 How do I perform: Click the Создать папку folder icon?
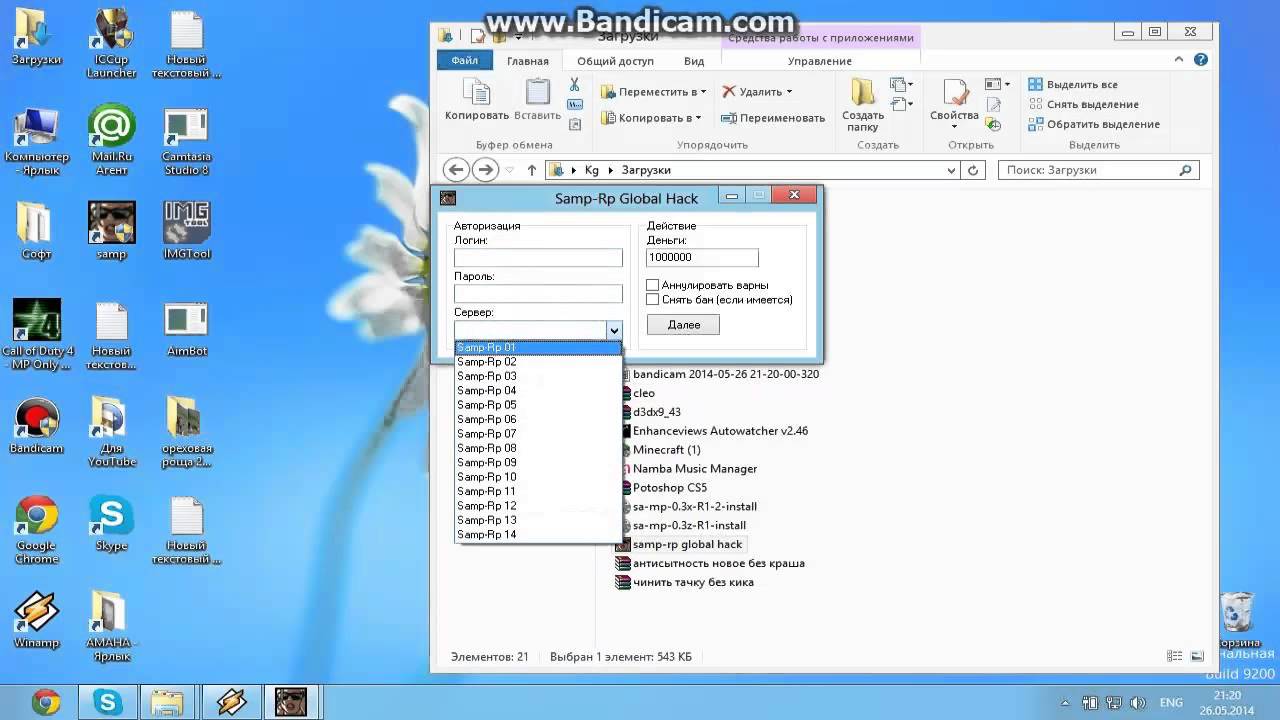pyautogui.click(x=864, y=92)
